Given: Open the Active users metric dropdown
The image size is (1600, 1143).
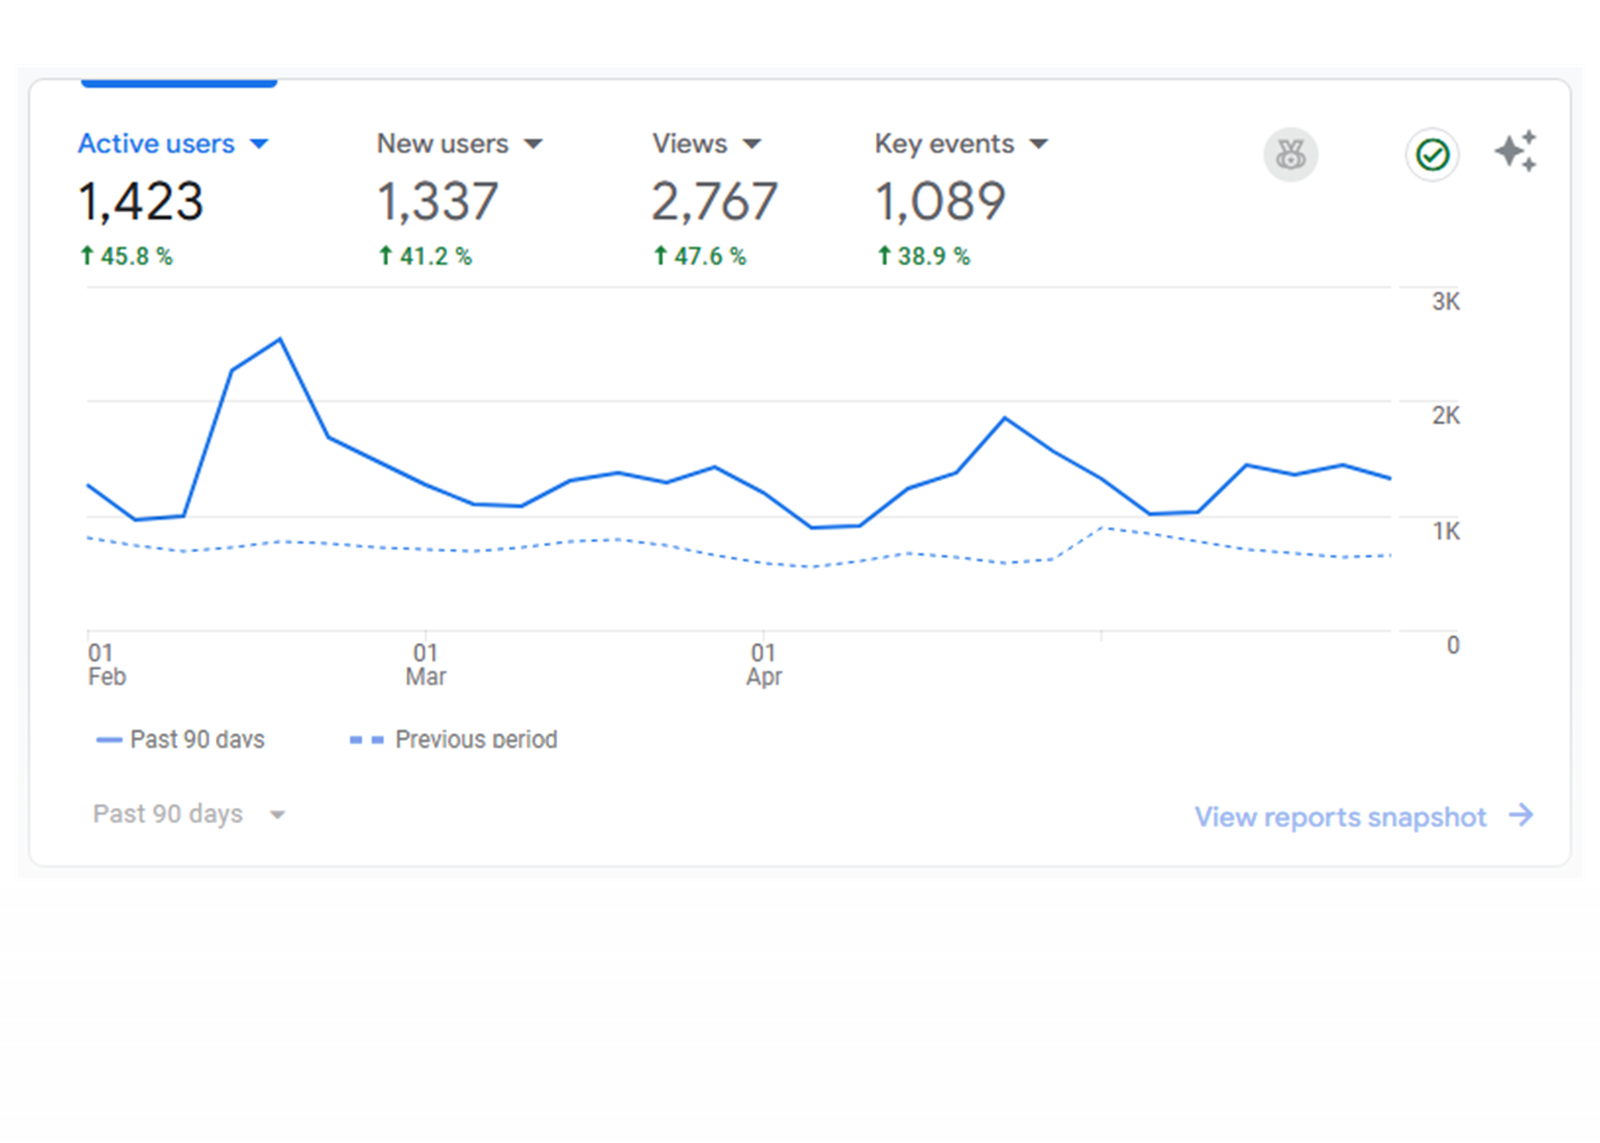Looking at the screenshot, I should (x=259, y=144).
